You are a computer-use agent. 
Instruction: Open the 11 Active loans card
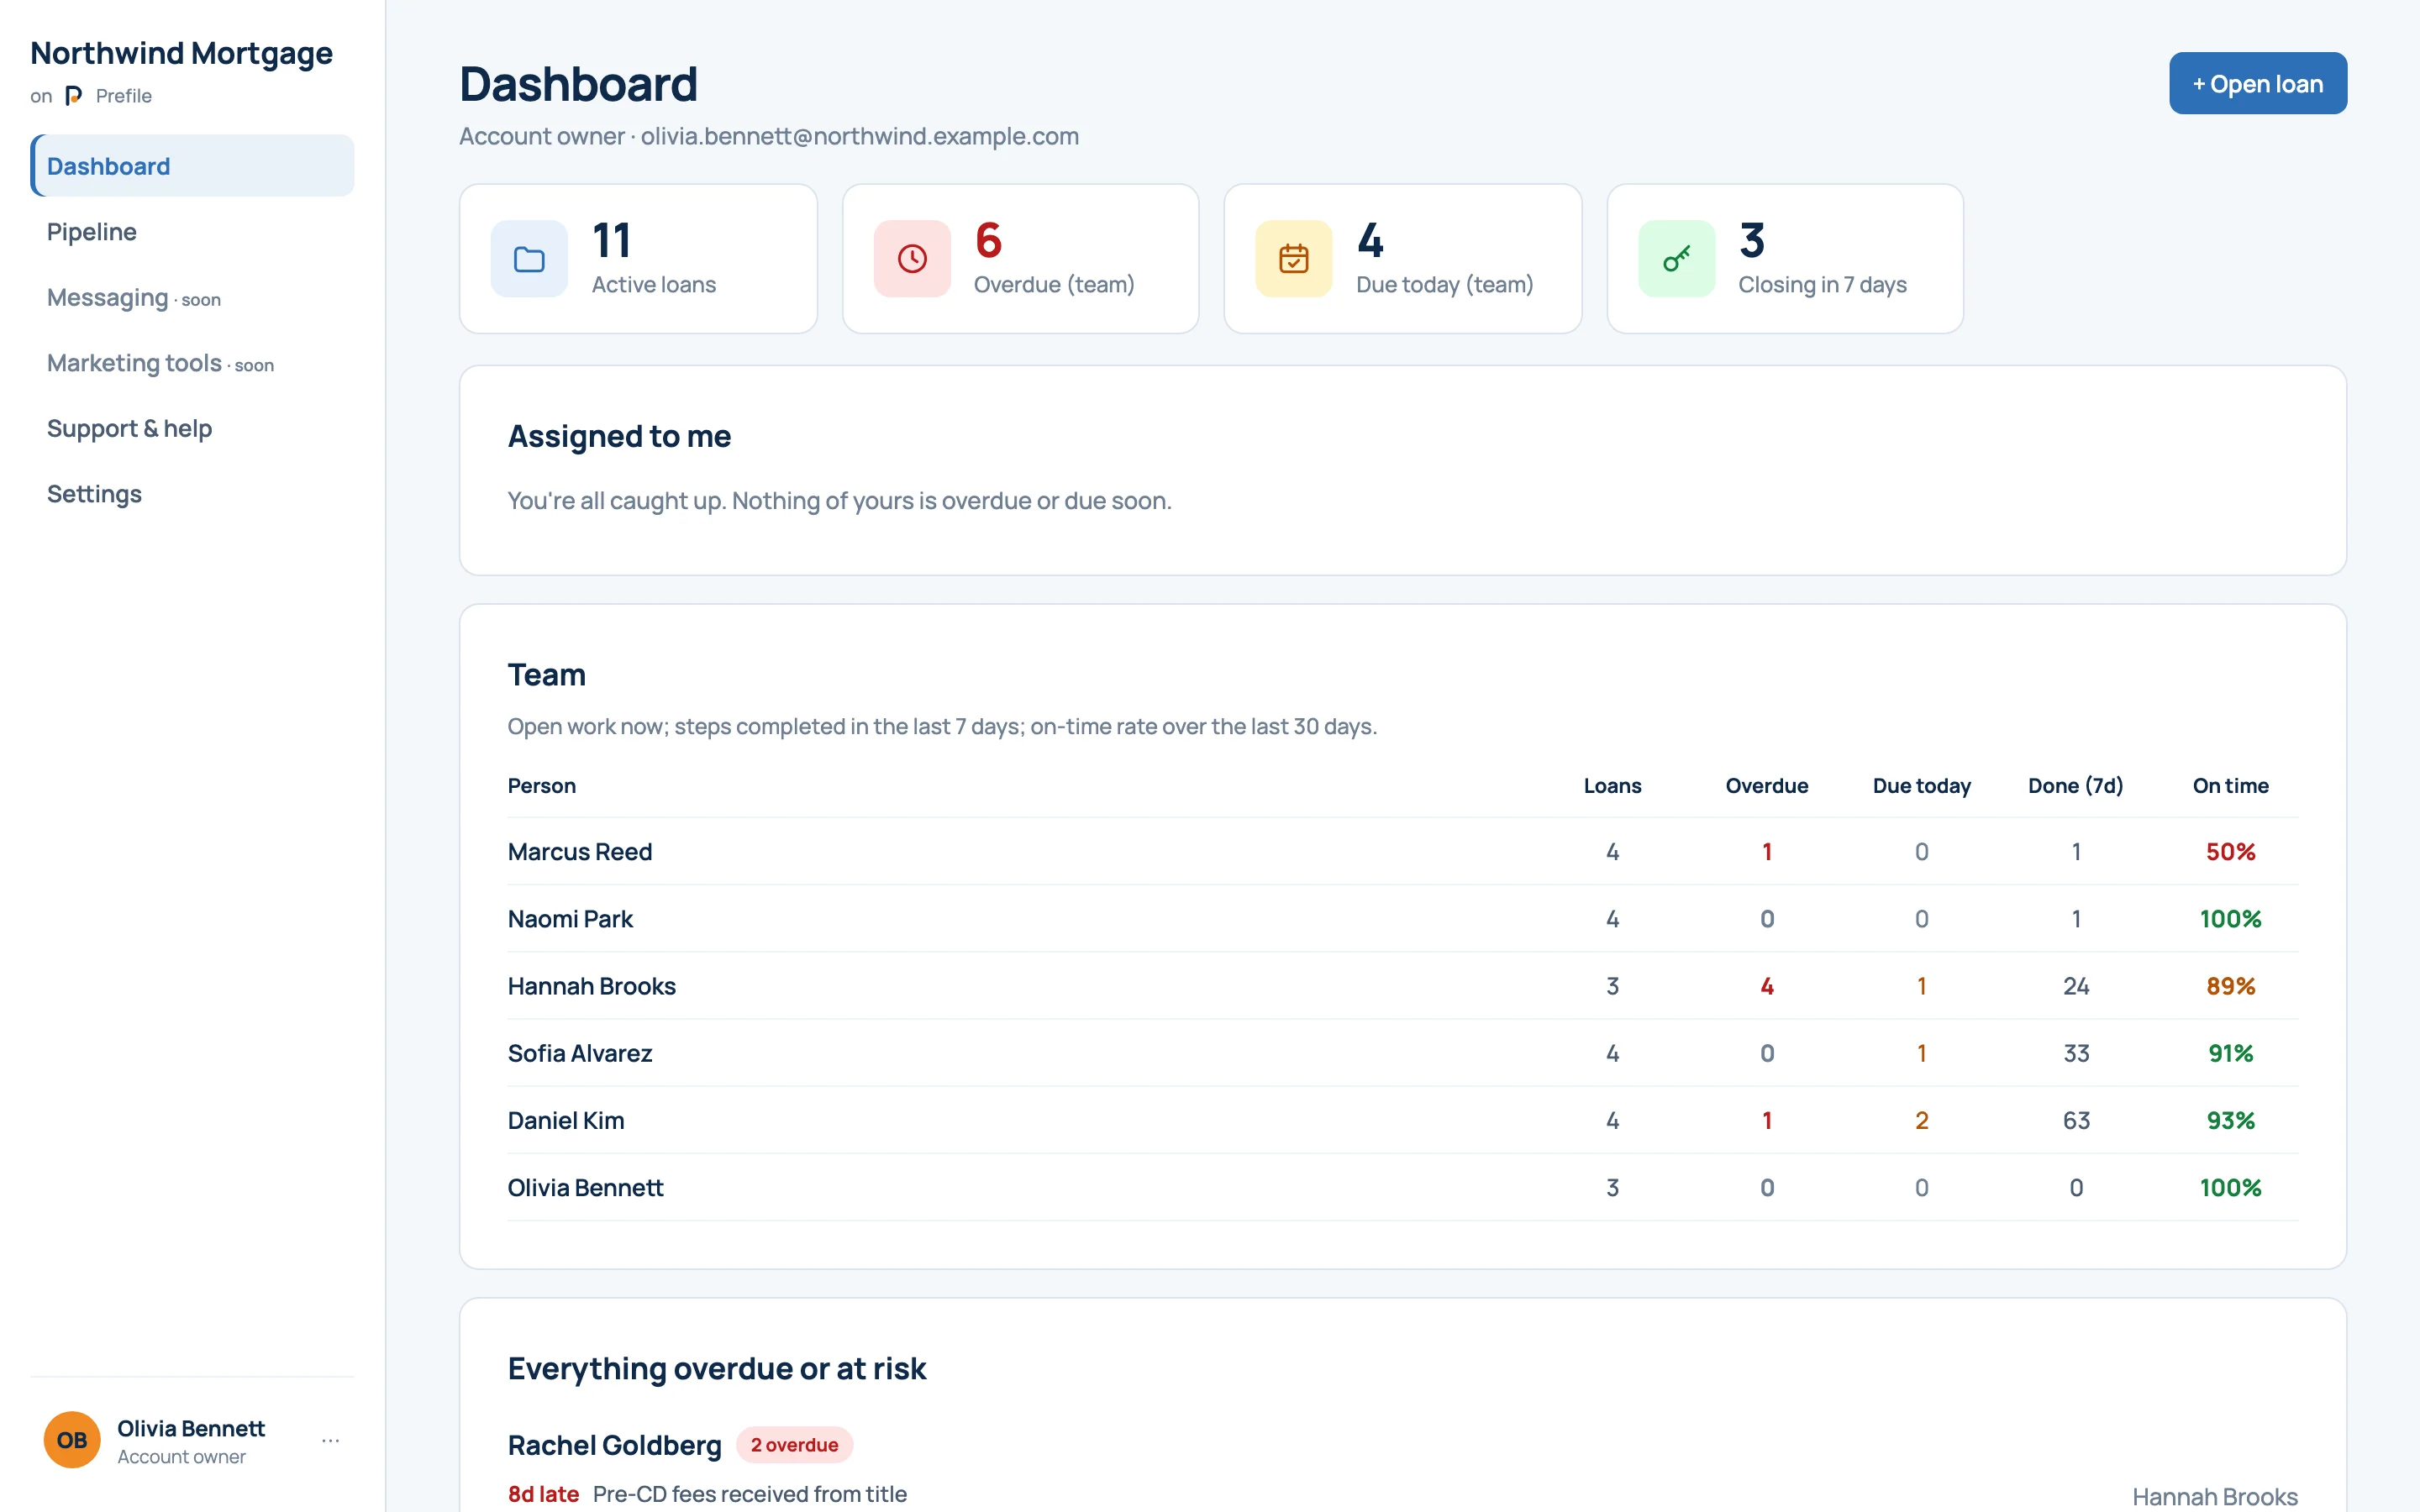(638, 259)
